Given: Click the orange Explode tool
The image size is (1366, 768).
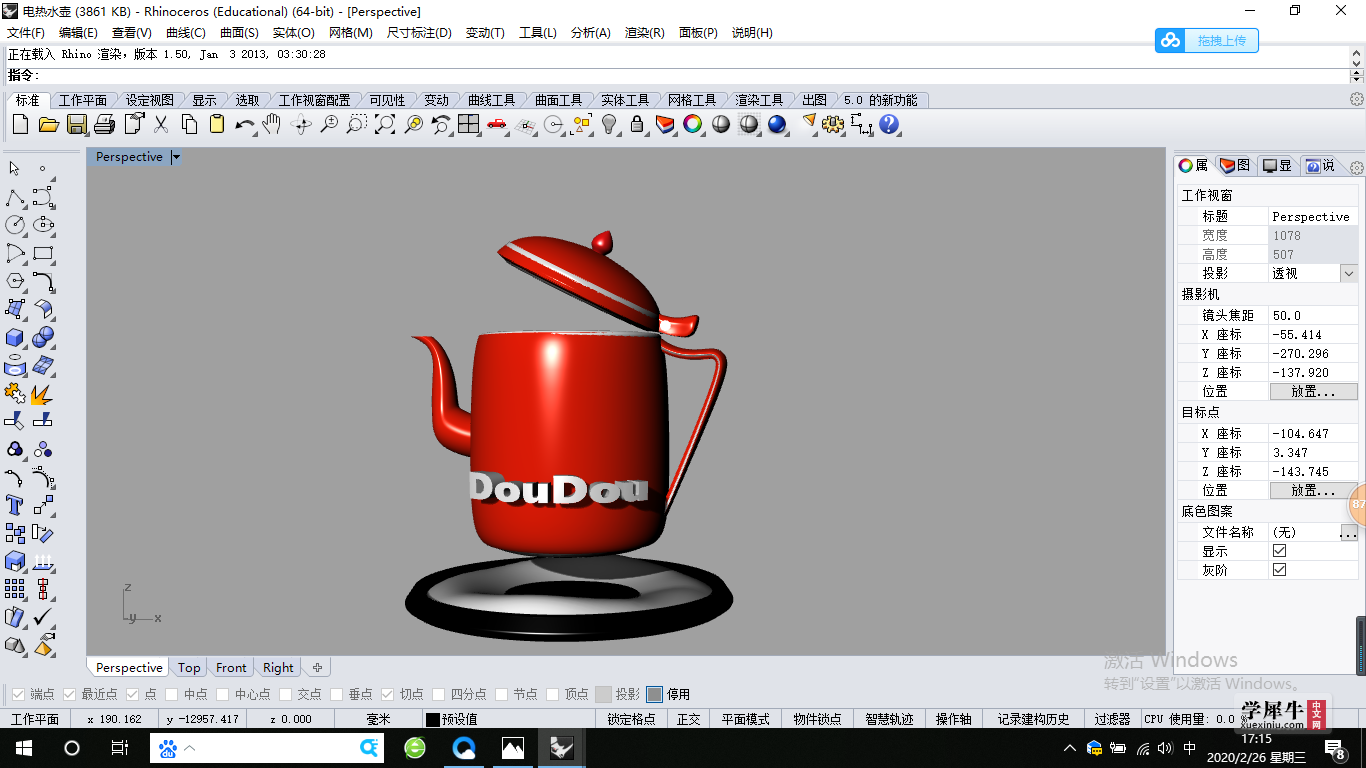Looking at the screenshot, I should [x=43, y=393].
